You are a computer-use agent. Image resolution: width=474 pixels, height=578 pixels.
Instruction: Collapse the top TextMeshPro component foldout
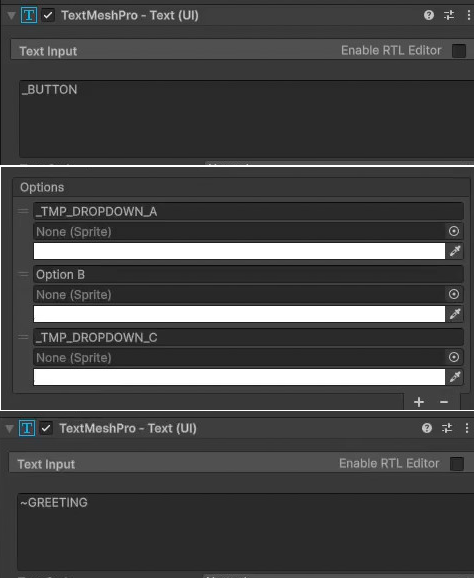(x=11, y=15)
